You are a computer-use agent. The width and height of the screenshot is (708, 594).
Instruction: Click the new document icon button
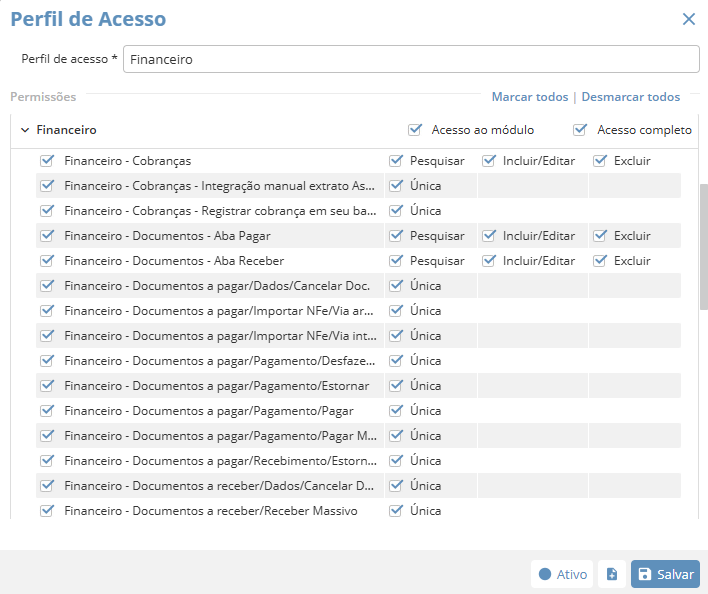point(611,574)
